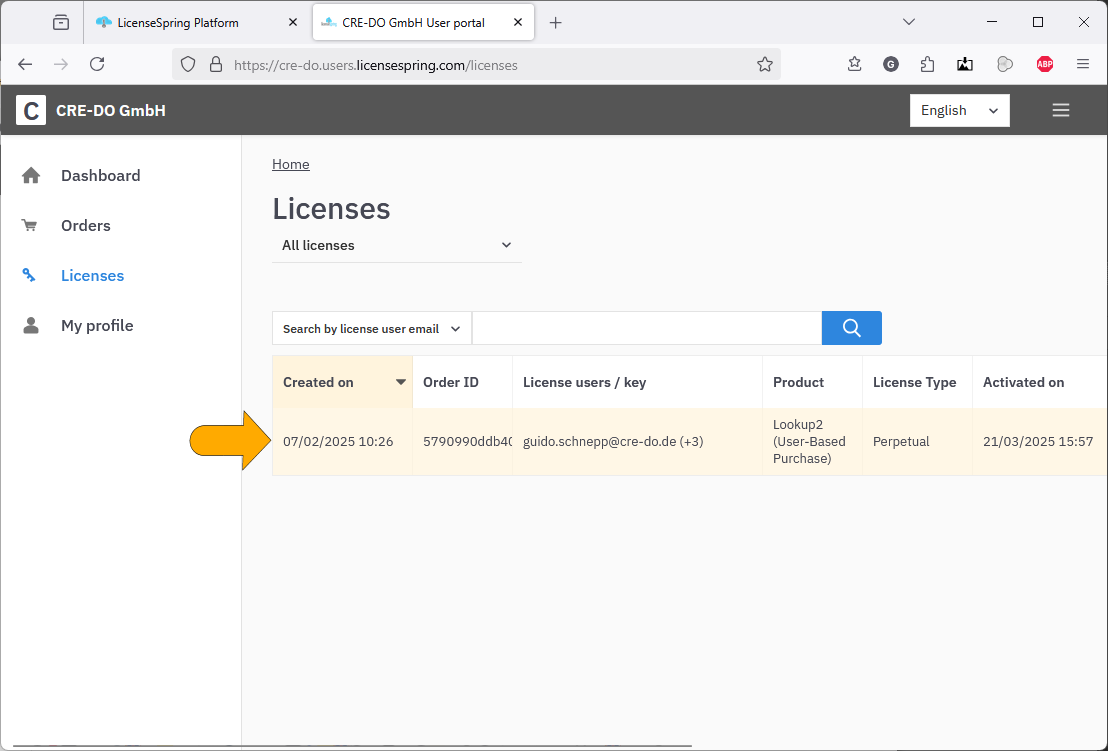Sort by Created on column arrow

coord(401,382)
